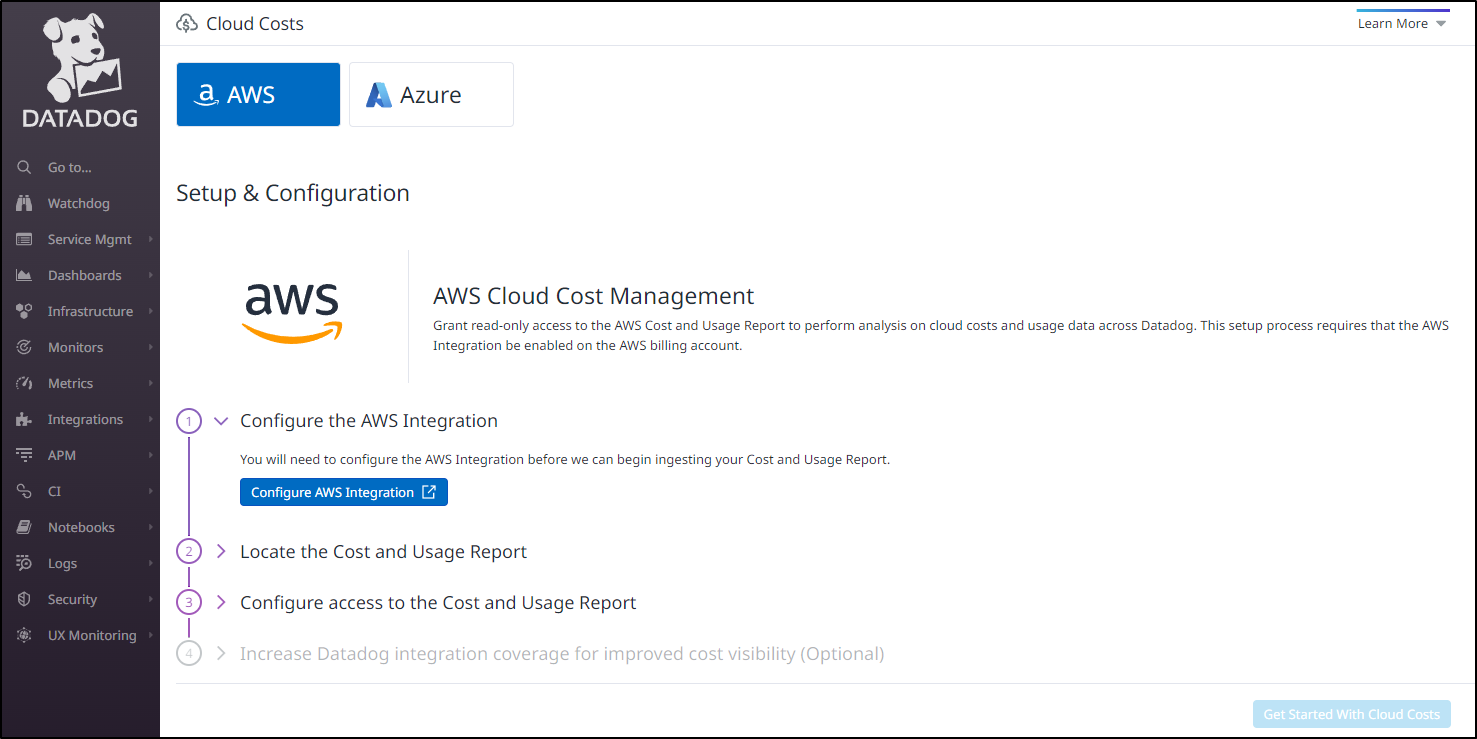Expand Configure access to Cost and Usage Report

pos(221,602)
